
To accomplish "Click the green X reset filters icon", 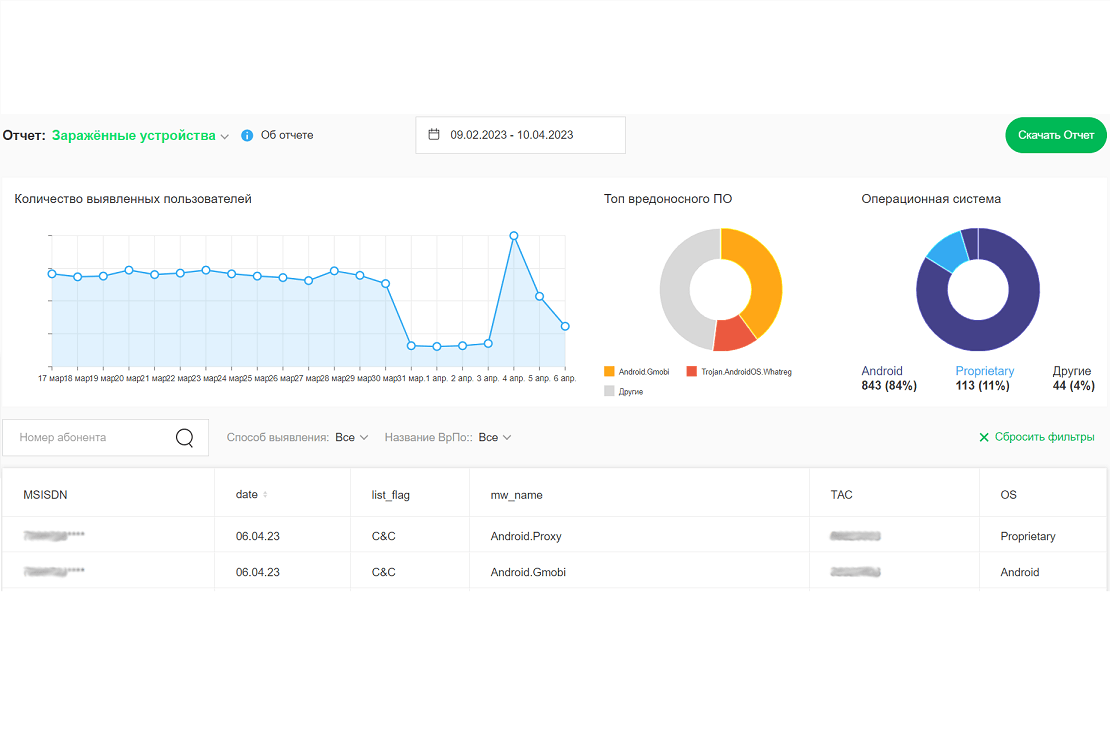I will click(x=984, y=438).
